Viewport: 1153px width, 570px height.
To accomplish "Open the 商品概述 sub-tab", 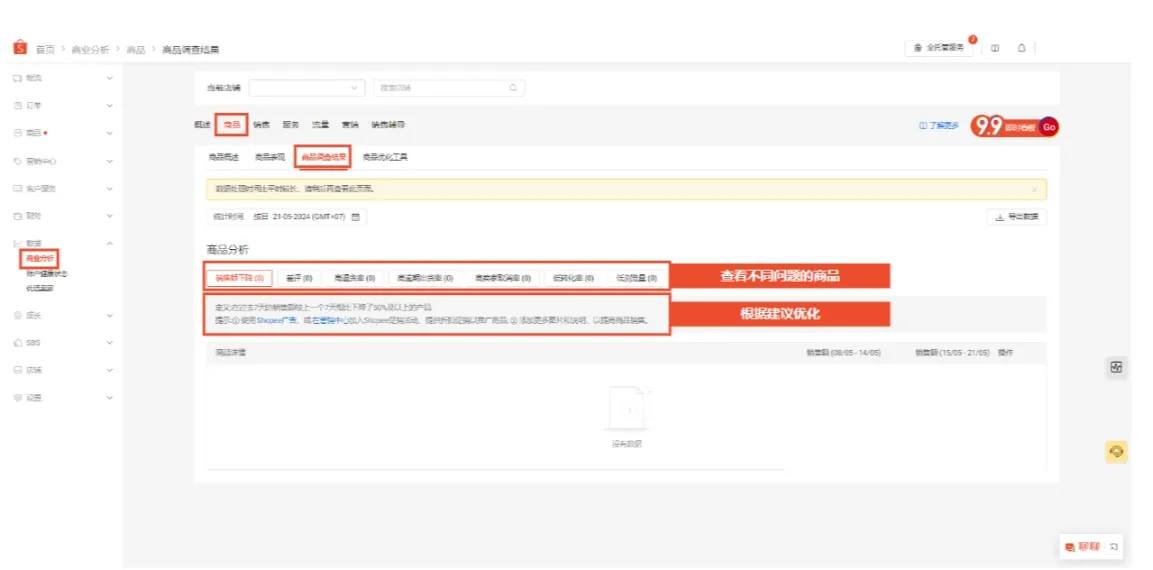I will click(x=224, y=157).
